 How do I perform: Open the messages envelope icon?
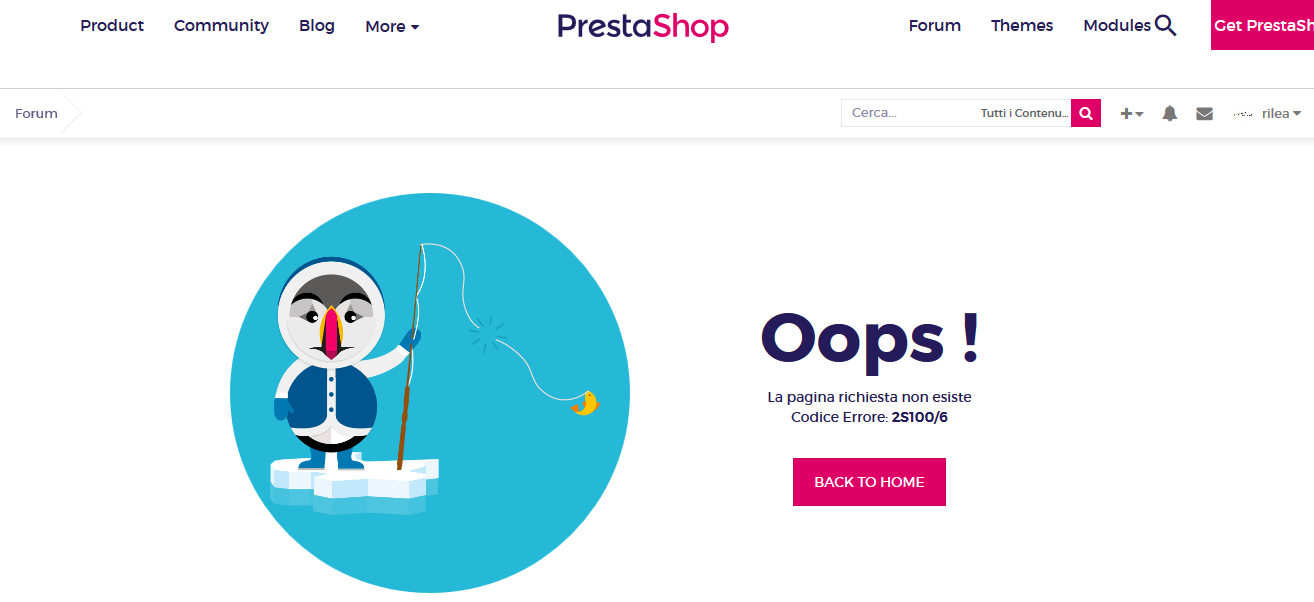pyautogui.click(x=1204, y=113)
